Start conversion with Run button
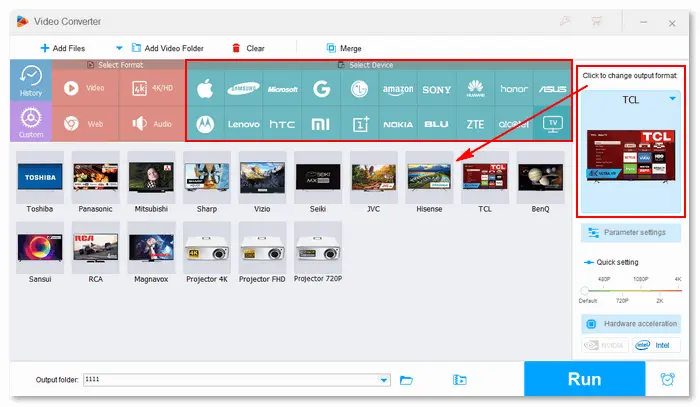700x407 pixels. (584, 379)
